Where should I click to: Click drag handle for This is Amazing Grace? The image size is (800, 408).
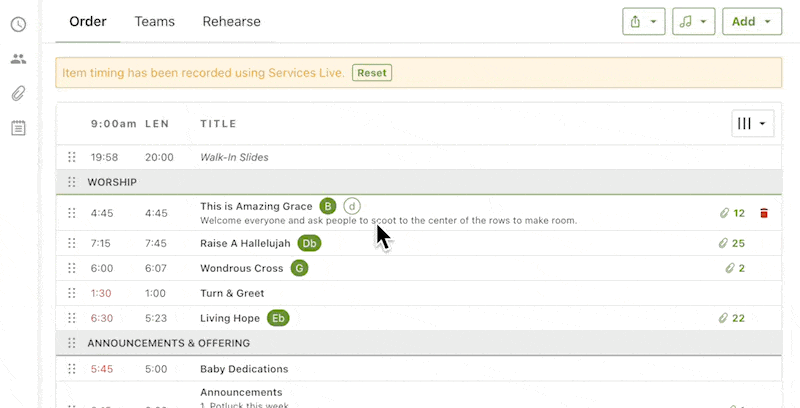[x=71, y=213]
